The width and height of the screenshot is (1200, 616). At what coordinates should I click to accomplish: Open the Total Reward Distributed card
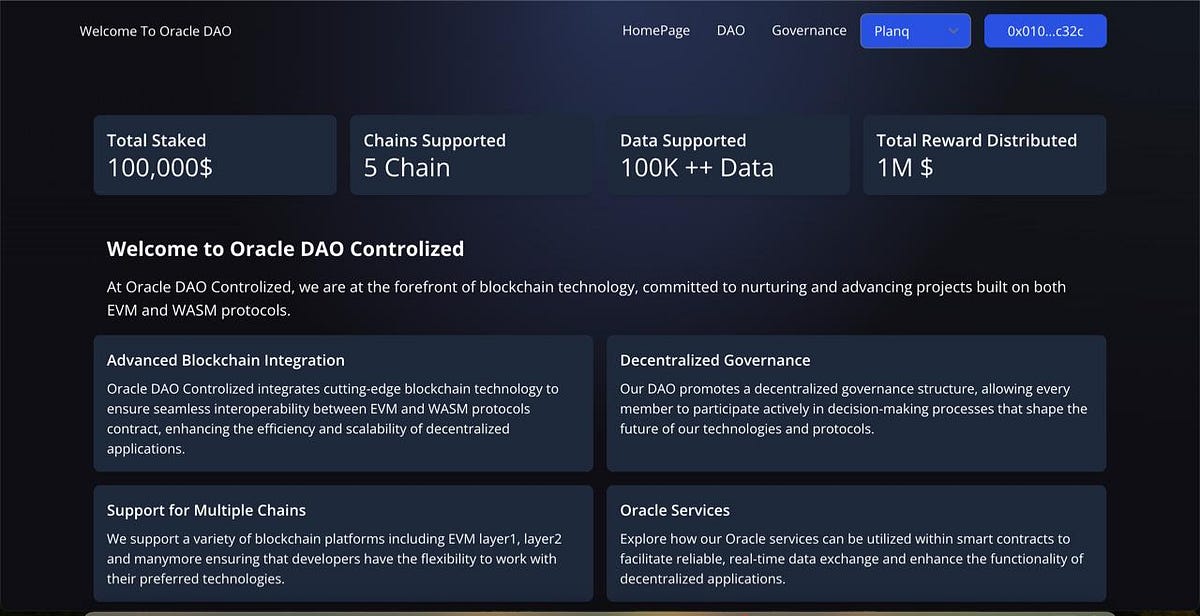(x=984, y=155)
